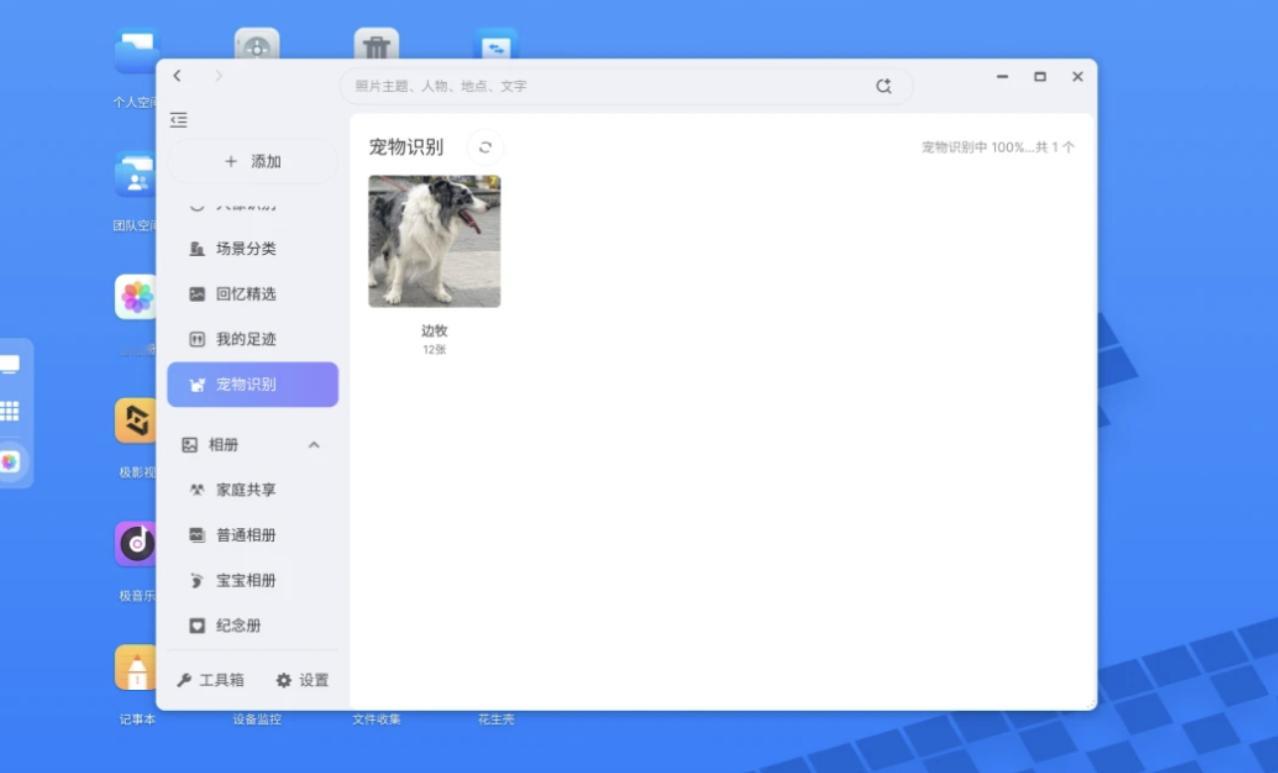Screen dimensions: 1278x773
Task: Open the 普通相册 entry
Action: click(x=253, y=535)
